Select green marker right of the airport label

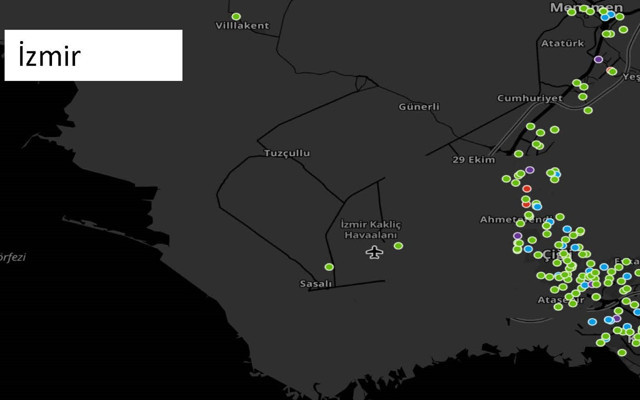click(398, 246)
